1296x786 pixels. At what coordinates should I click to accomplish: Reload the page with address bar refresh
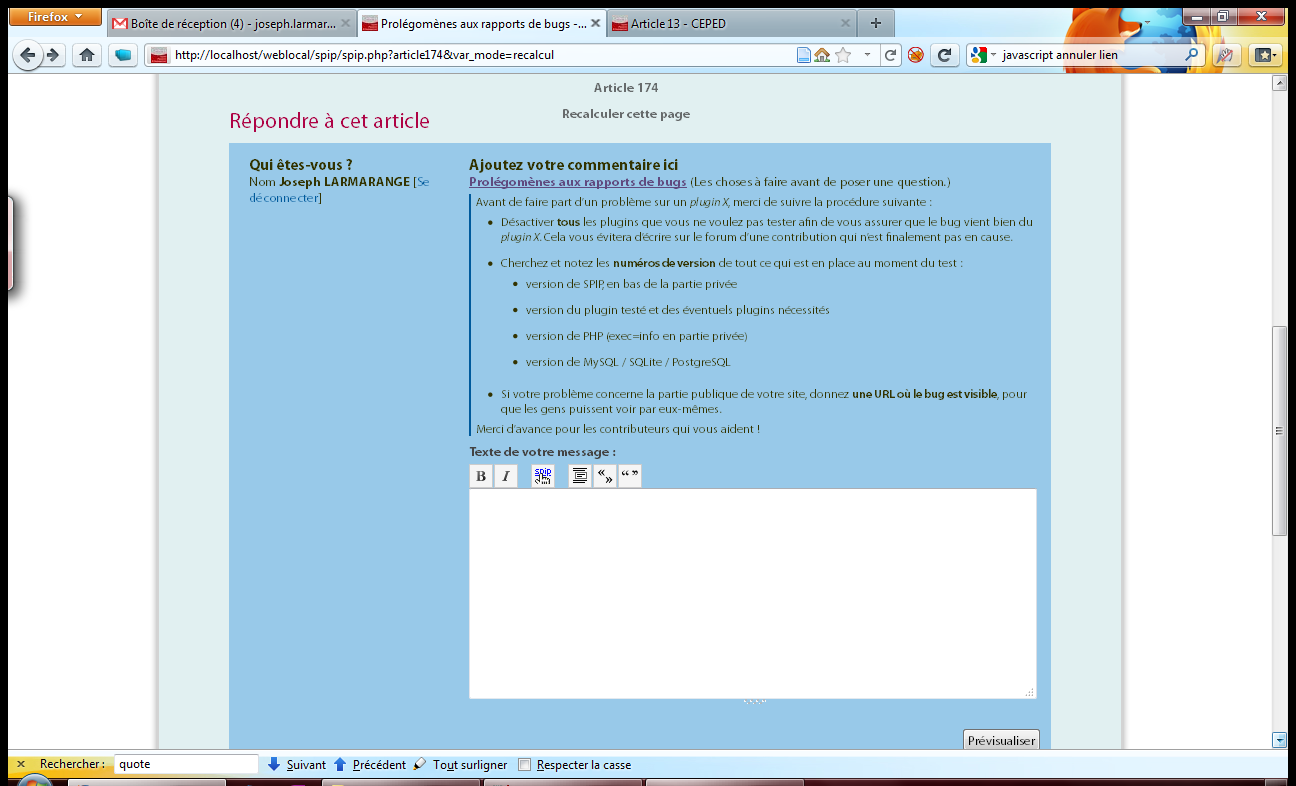pos(889,55)
